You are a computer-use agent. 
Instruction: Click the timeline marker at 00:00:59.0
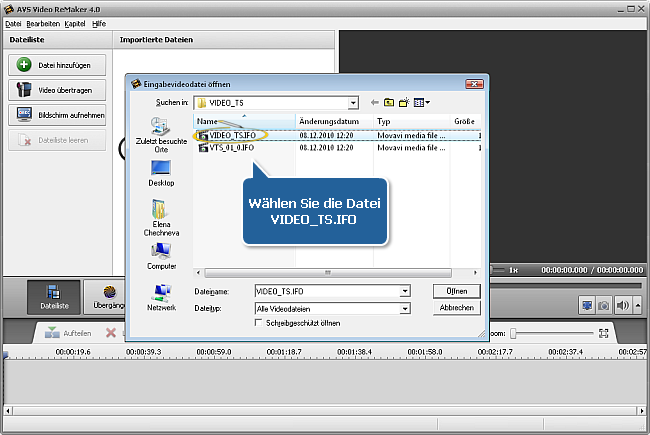click(214, 352)
